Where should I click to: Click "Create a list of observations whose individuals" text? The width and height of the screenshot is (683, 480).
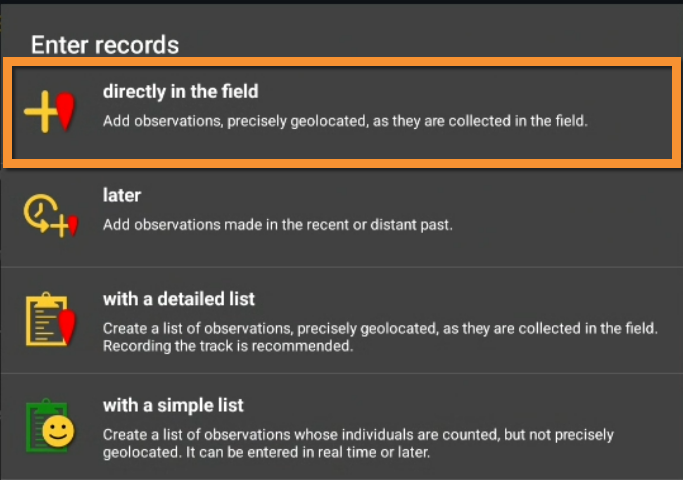358,435
